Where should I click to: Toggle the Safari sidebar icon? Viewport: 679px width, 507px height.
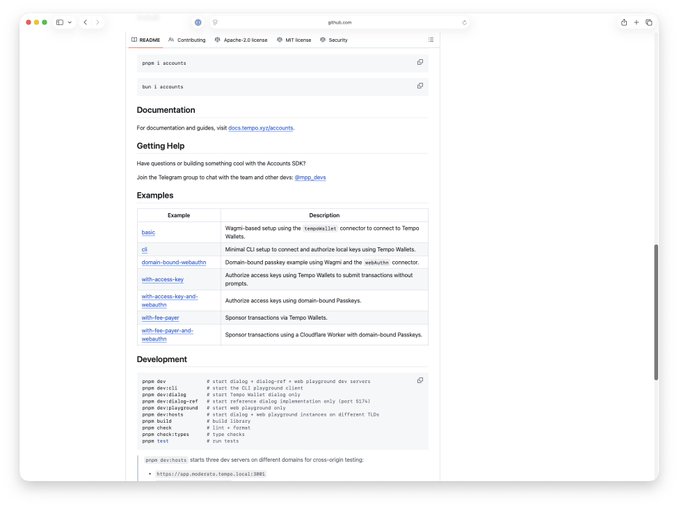[x=59, y=22]
